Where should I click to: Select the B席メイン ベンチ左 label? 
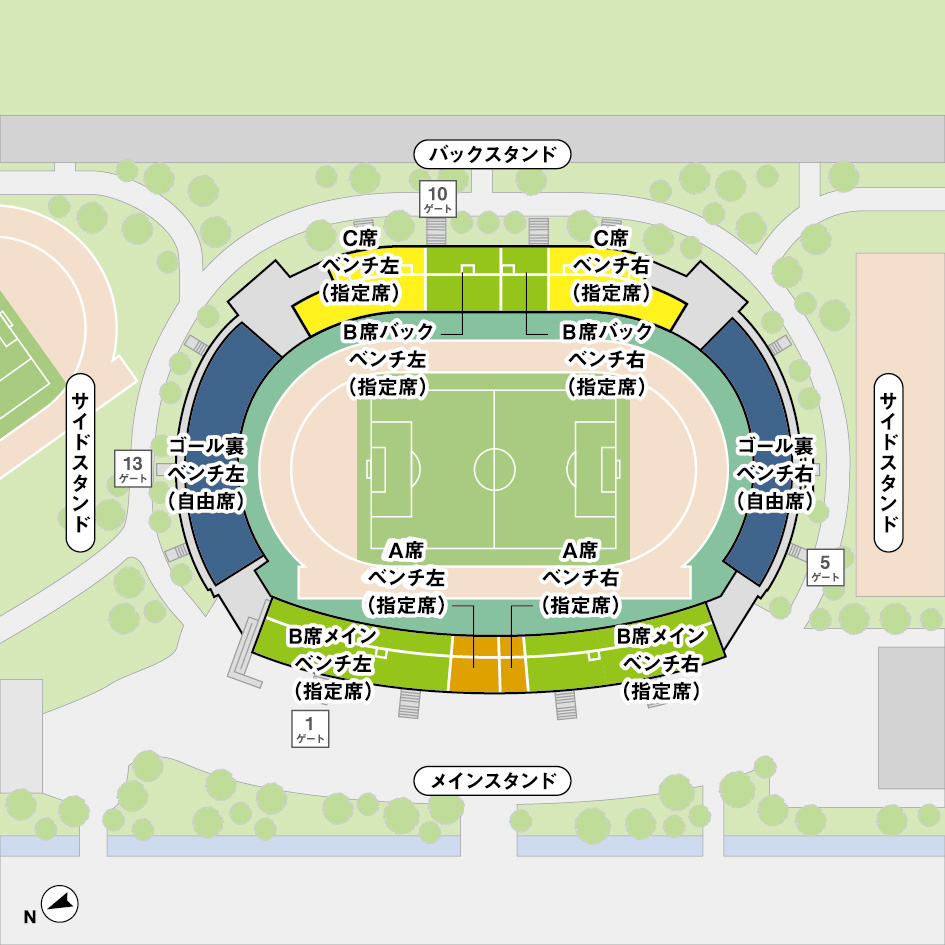[333, 663]
